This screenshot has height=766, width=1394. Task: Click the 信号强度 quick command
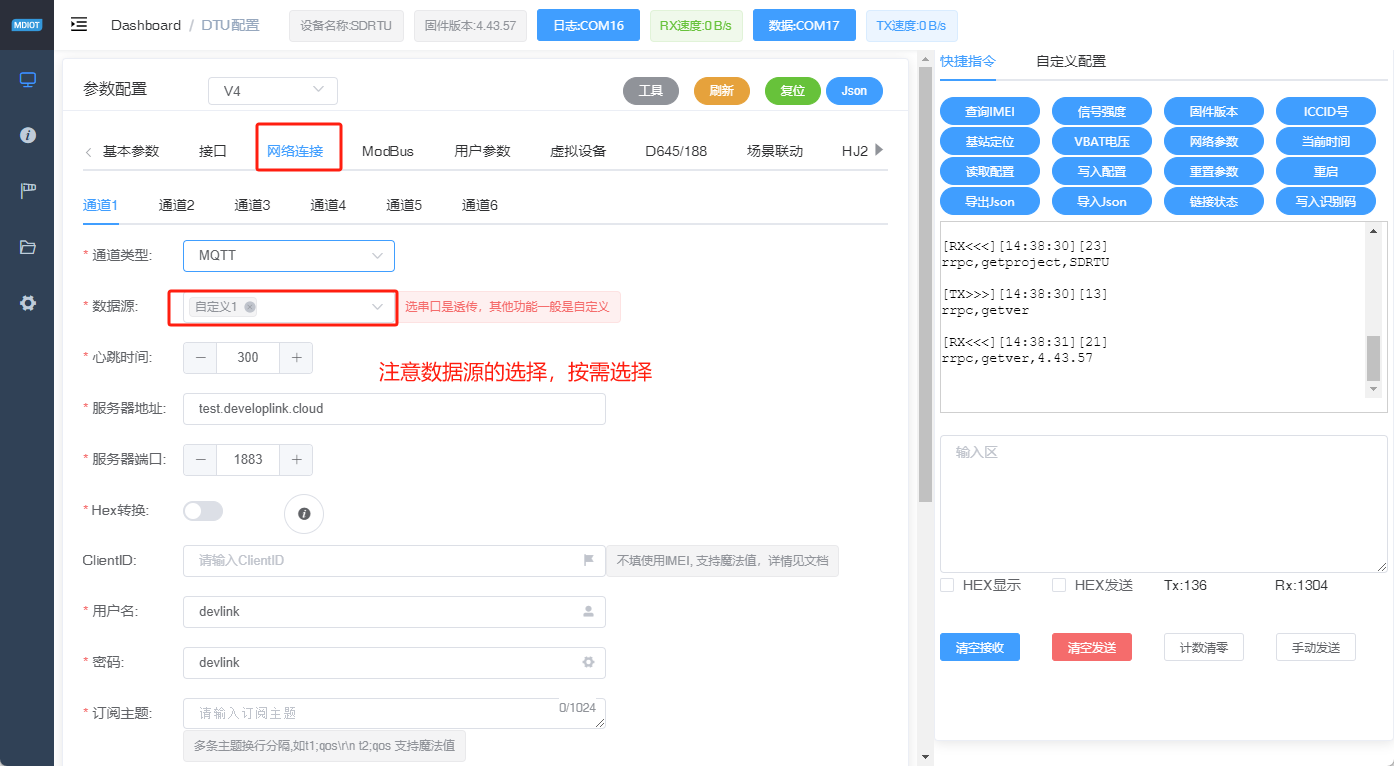coord(1102,111)
